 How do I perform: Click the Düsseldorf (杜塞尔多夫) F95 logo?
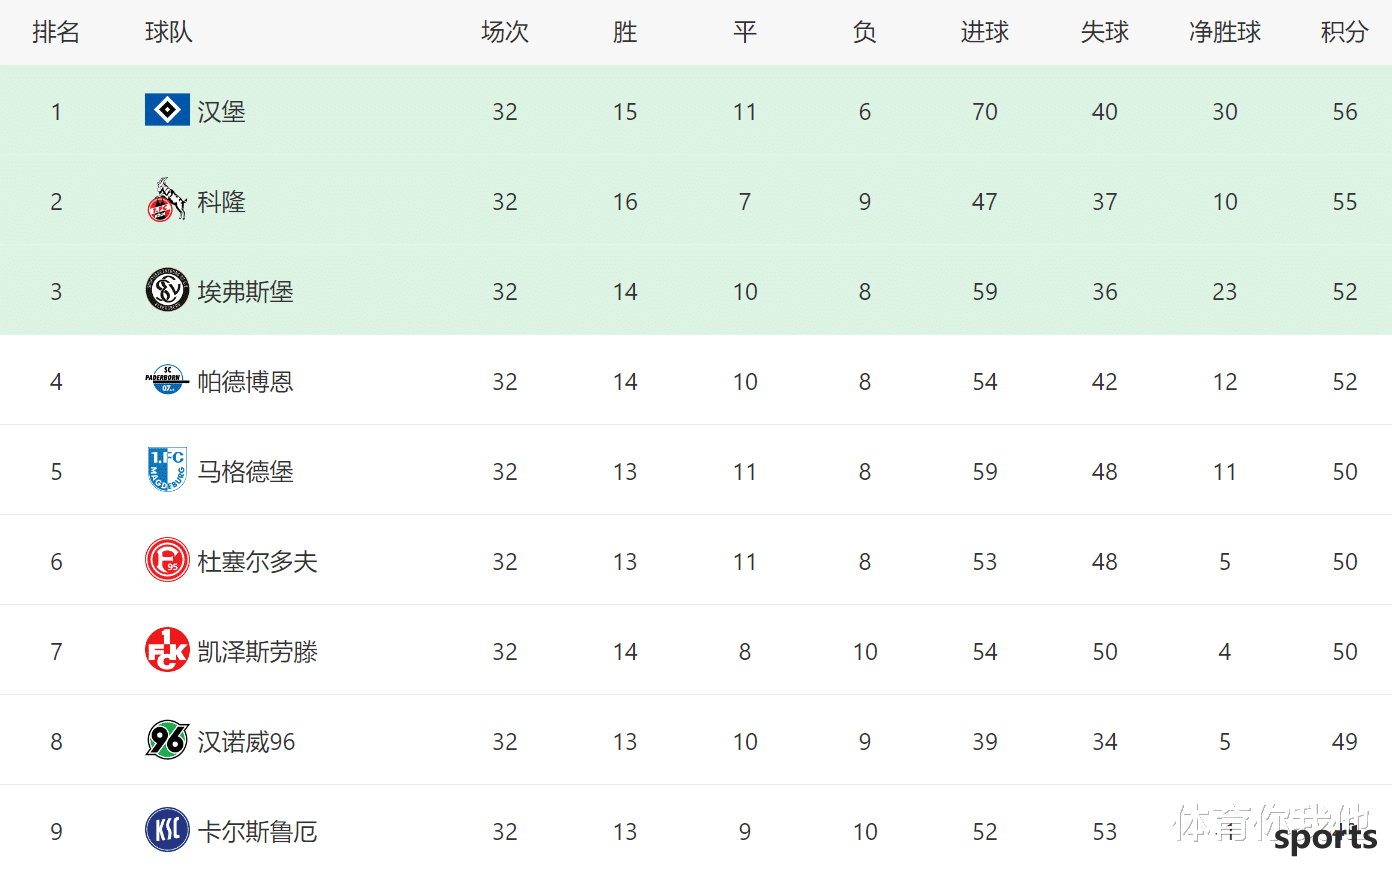[167, 560]
